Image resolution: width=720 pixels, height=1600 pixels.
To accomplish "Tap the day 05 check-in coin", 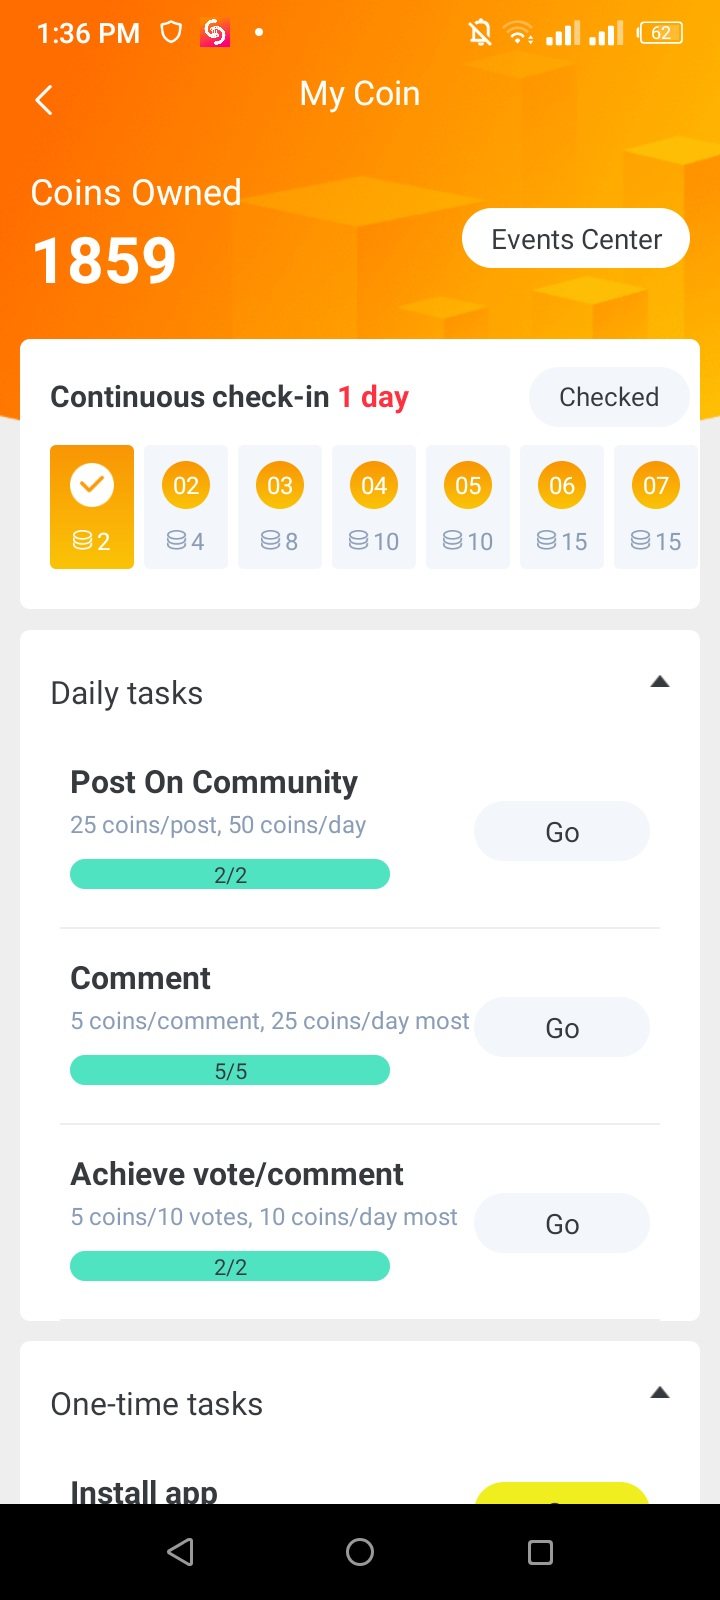I will coord(468,486).
